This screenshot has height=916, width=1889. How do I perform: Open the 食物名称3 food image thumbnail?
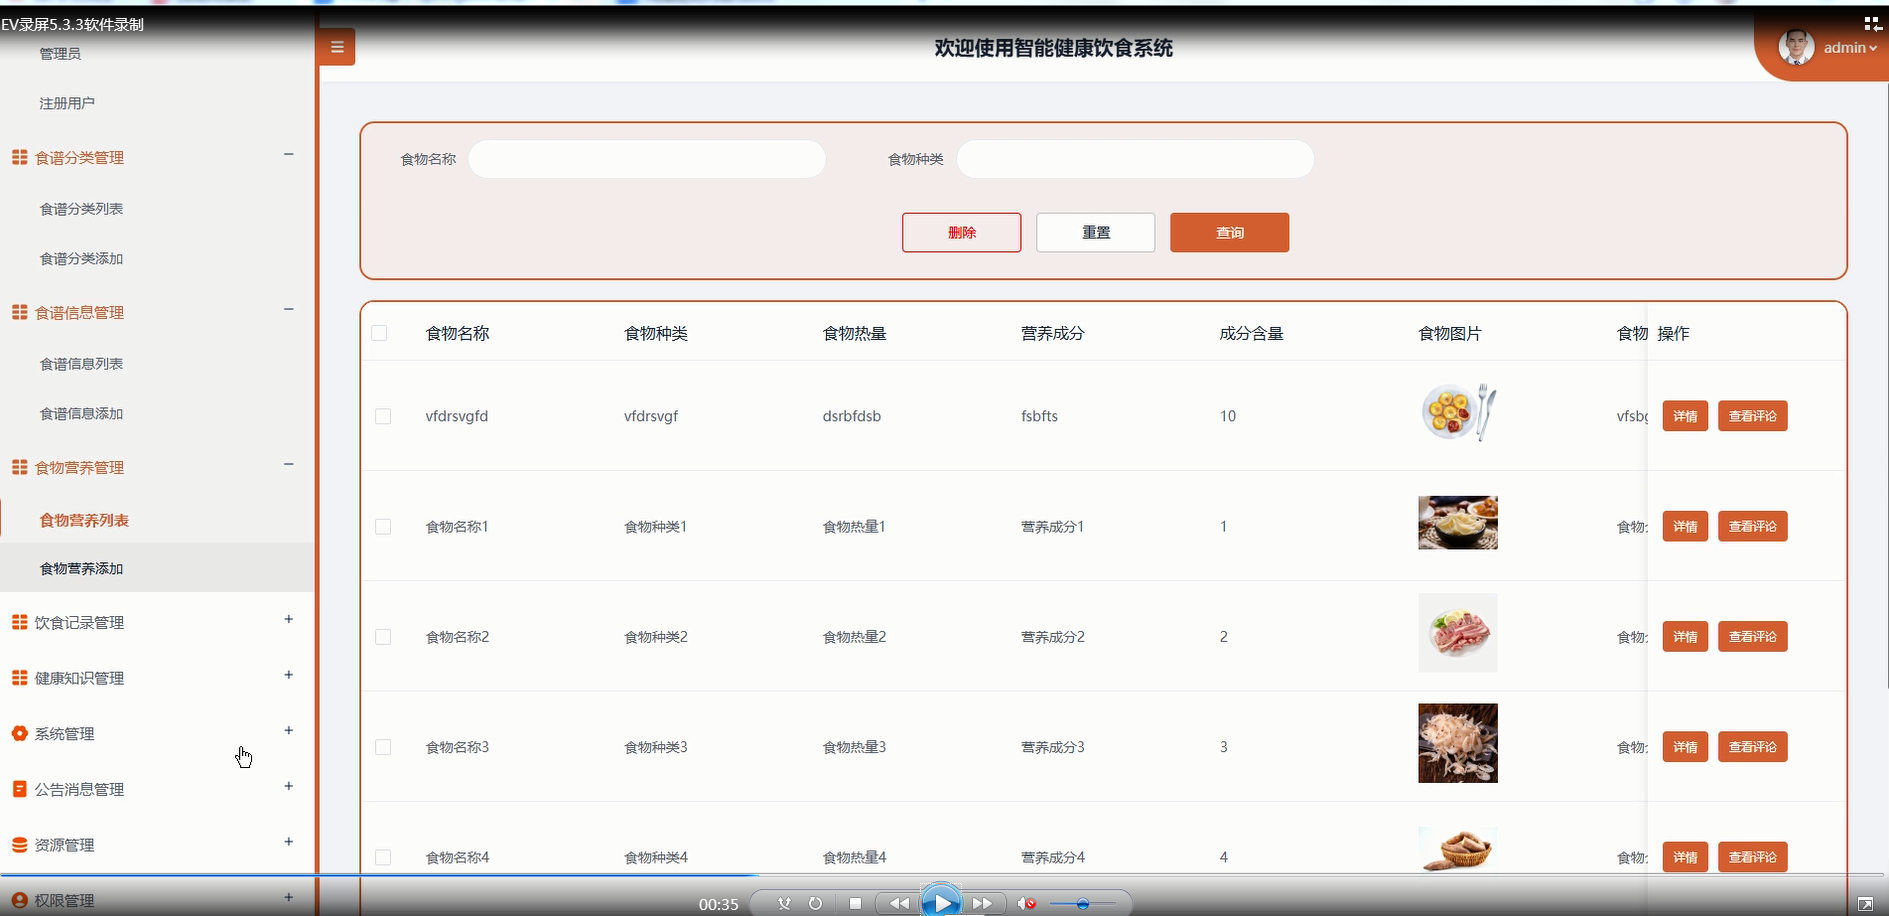point(1458,743)
